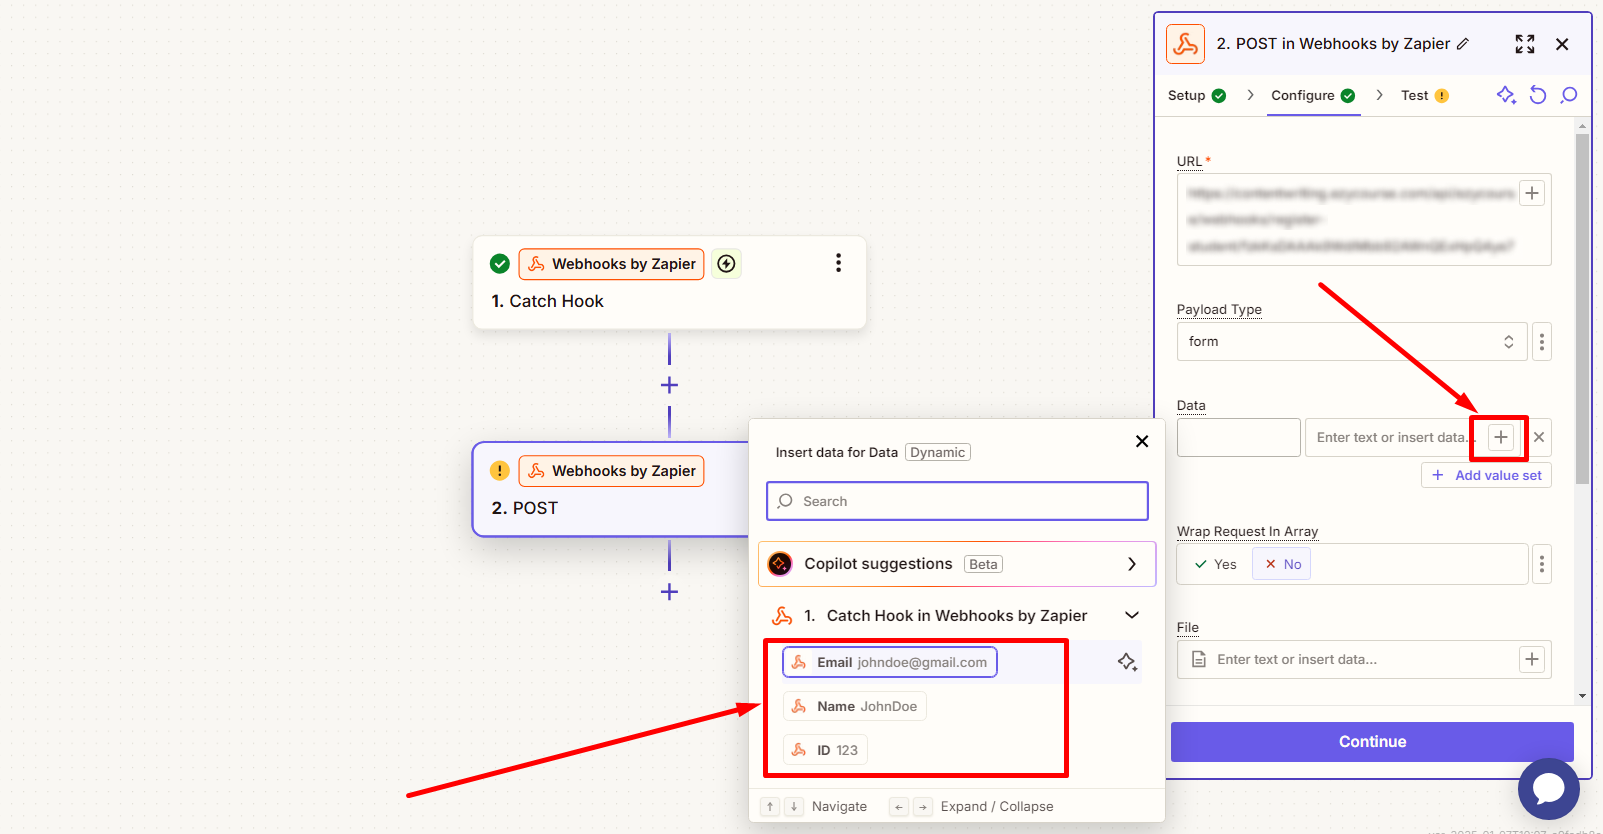1603x834 pixels.
Task: Click the Continue button
Action: [1372, 742]
